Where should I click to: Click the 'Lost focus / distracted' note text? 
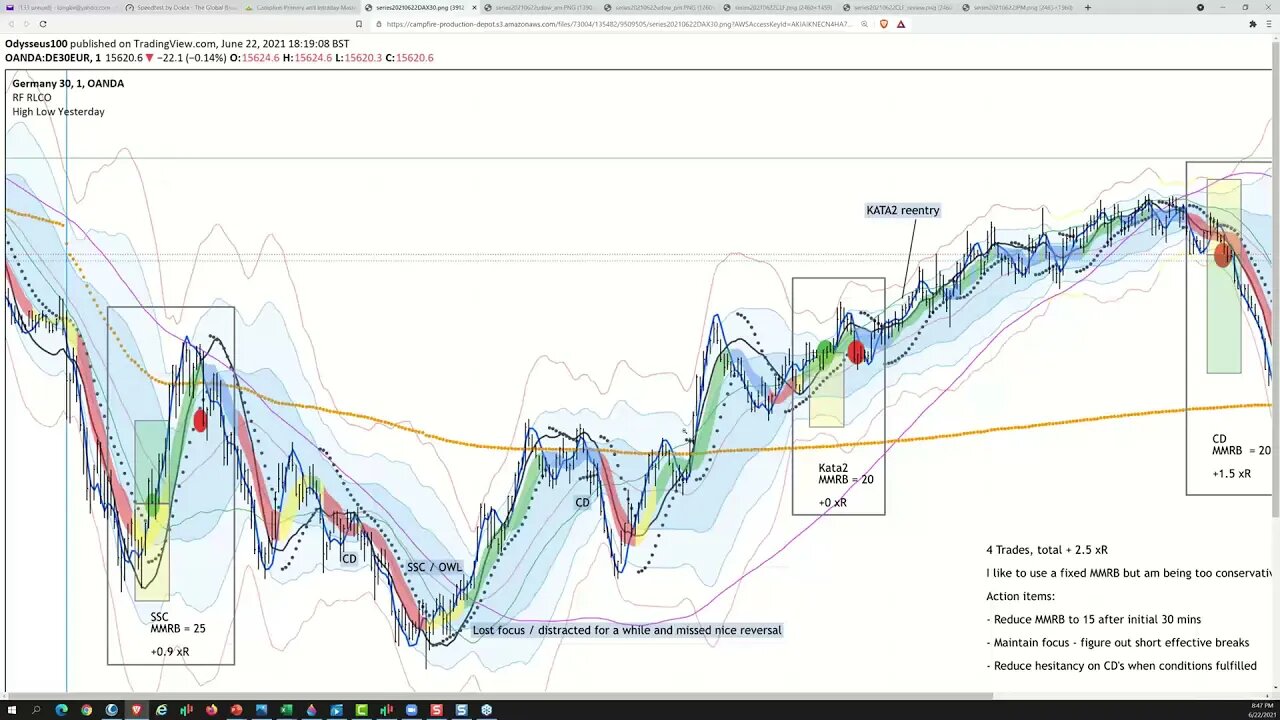pos(627,630)
